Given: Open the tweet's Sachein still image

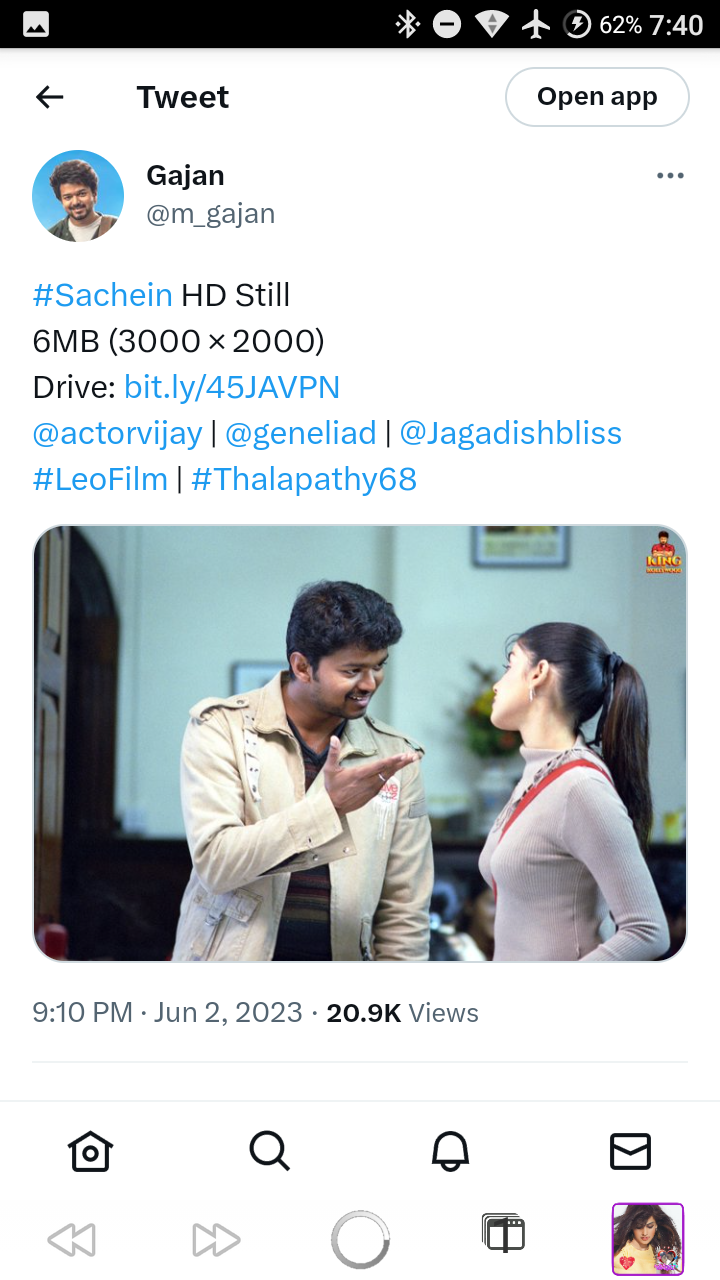Looking at the screenshot, I should 360,743.
